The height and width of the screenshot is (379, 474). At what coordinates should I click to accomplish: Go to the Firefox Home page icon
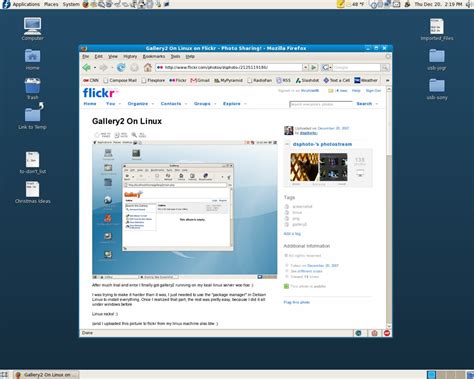pyautogui.click(x=148, y=68)
